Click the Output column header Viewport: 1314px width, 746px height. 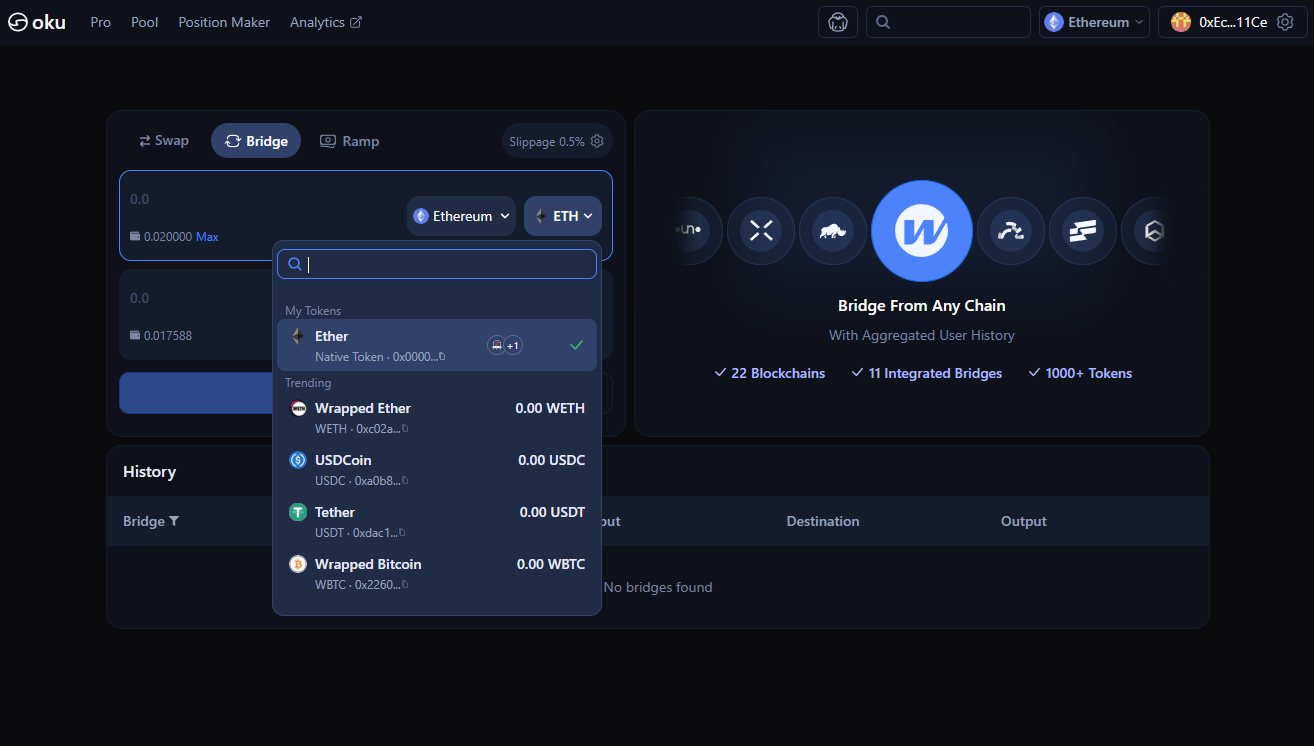point(1024,521)
